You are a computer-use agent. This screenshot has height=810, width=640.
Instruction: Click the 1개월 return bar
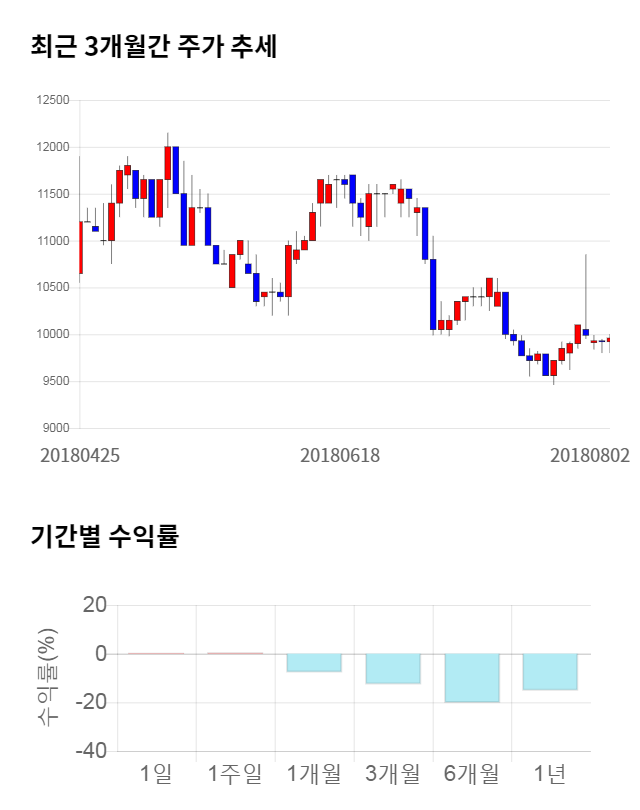tap(314, 662)
